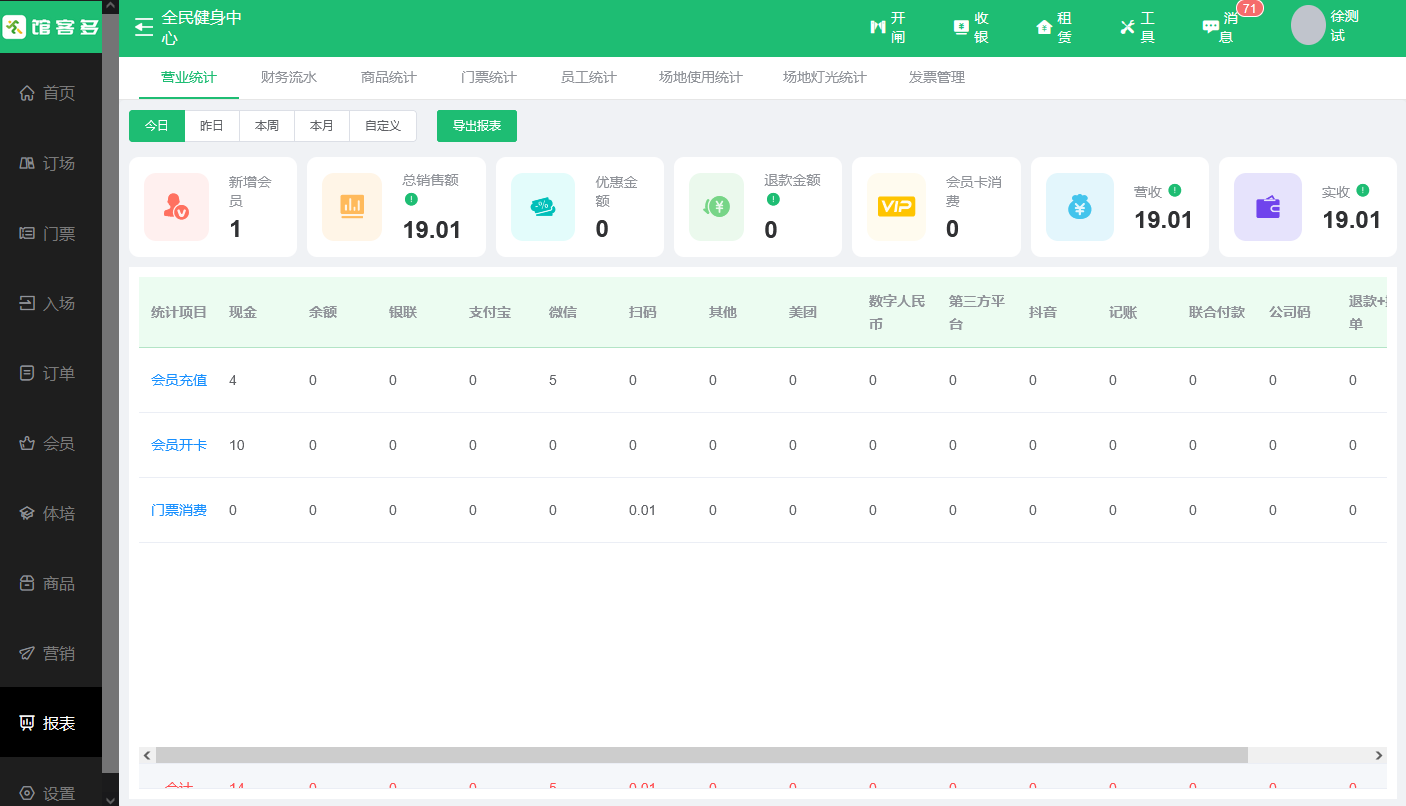Switch to the 员工统计 tab

[589, 77]
